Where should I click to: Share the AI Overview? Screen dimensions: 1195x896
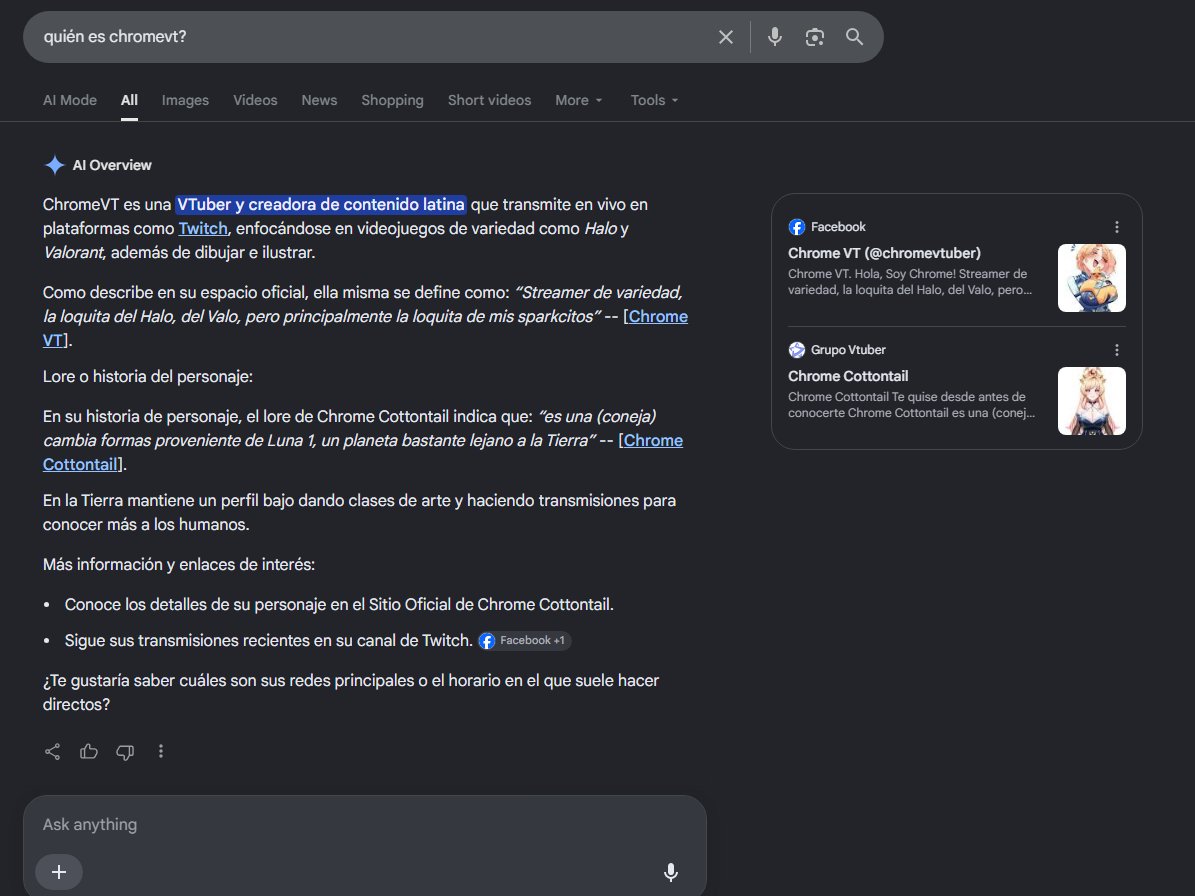(x=53, y=751)
